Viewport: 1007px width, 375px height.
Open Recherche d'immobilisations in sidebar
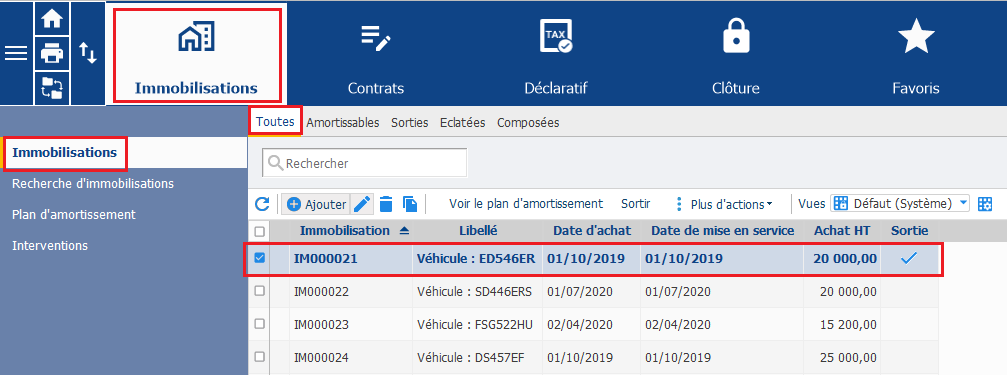point(93,184)
